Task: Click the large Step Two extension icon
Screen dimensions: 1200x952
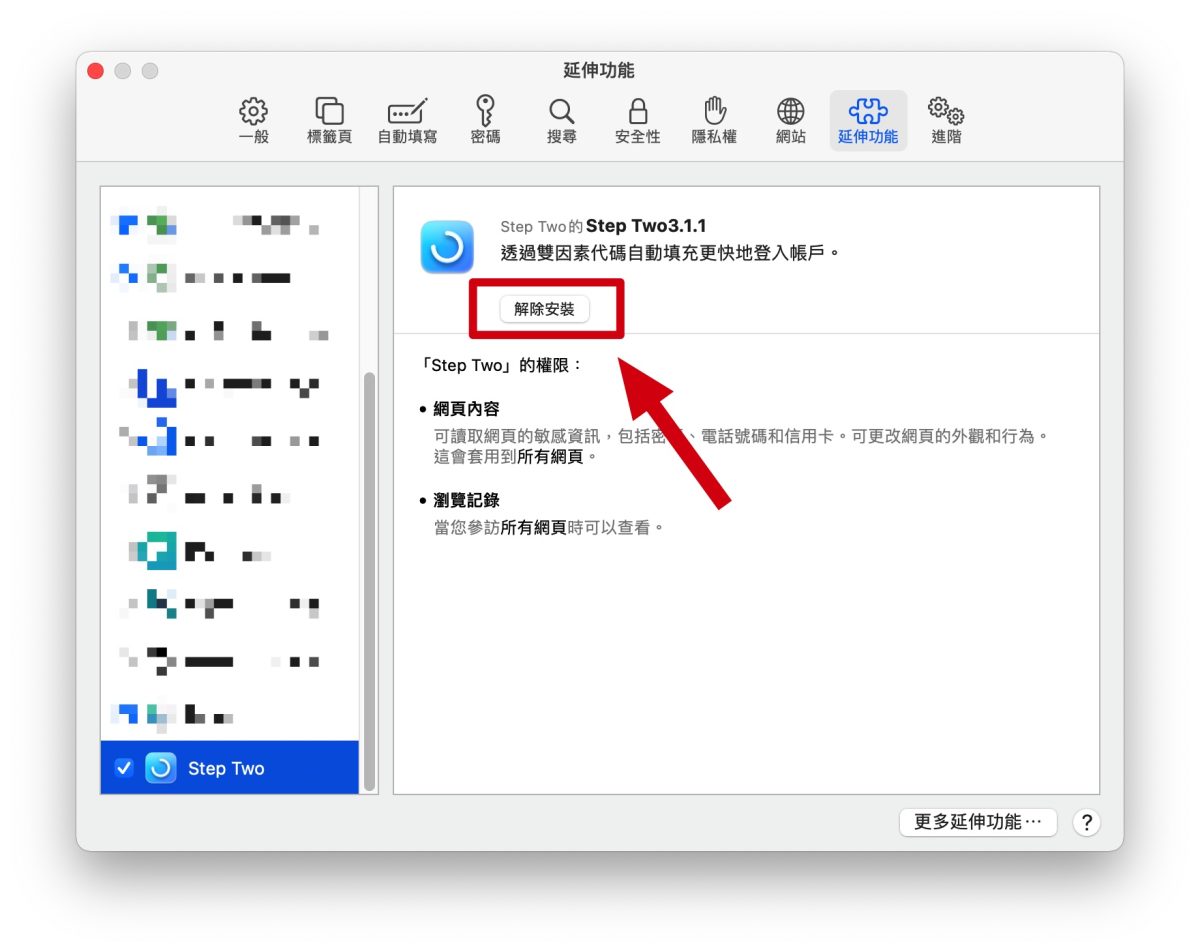Action: coord(447,247)
